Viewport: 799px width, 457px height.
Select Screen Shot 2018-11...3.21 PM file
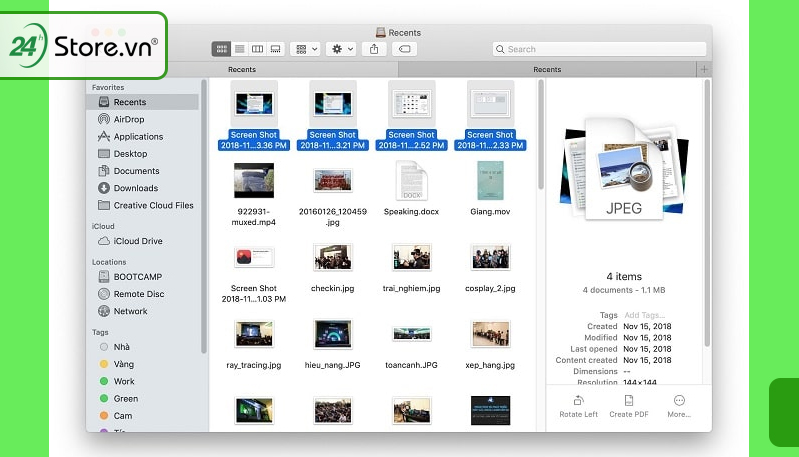[333, 116]
